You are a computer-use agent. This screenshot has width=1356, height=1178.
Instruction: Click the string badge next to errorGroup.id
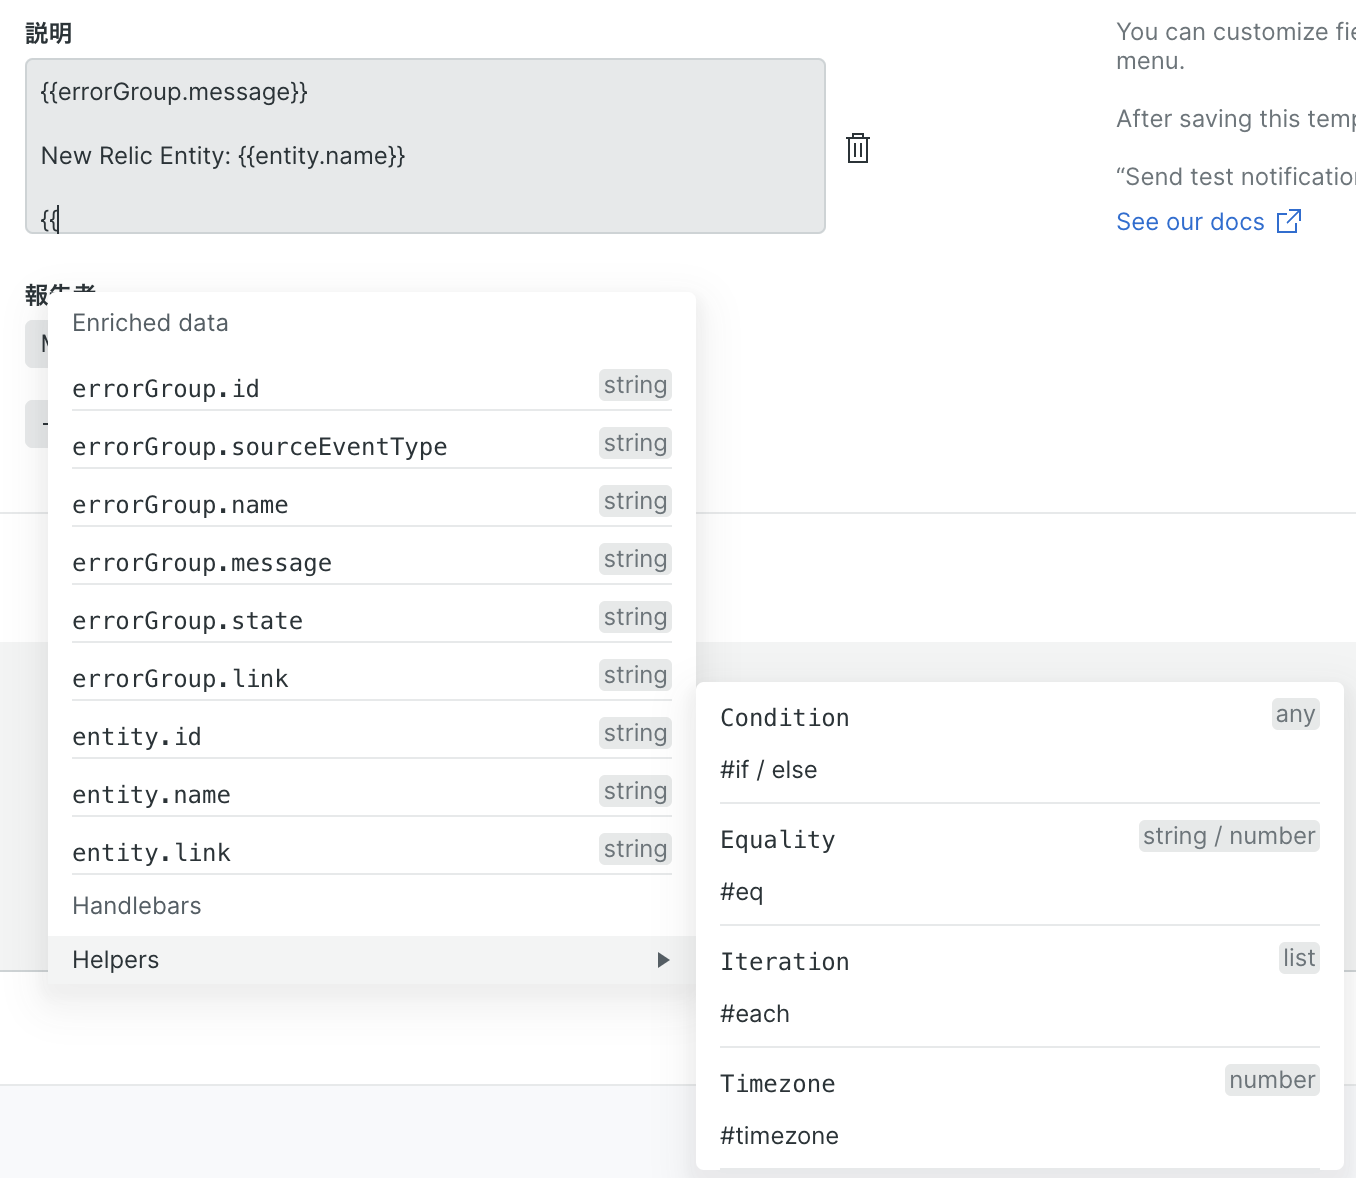pyautogui.click(x=635, y=385)
